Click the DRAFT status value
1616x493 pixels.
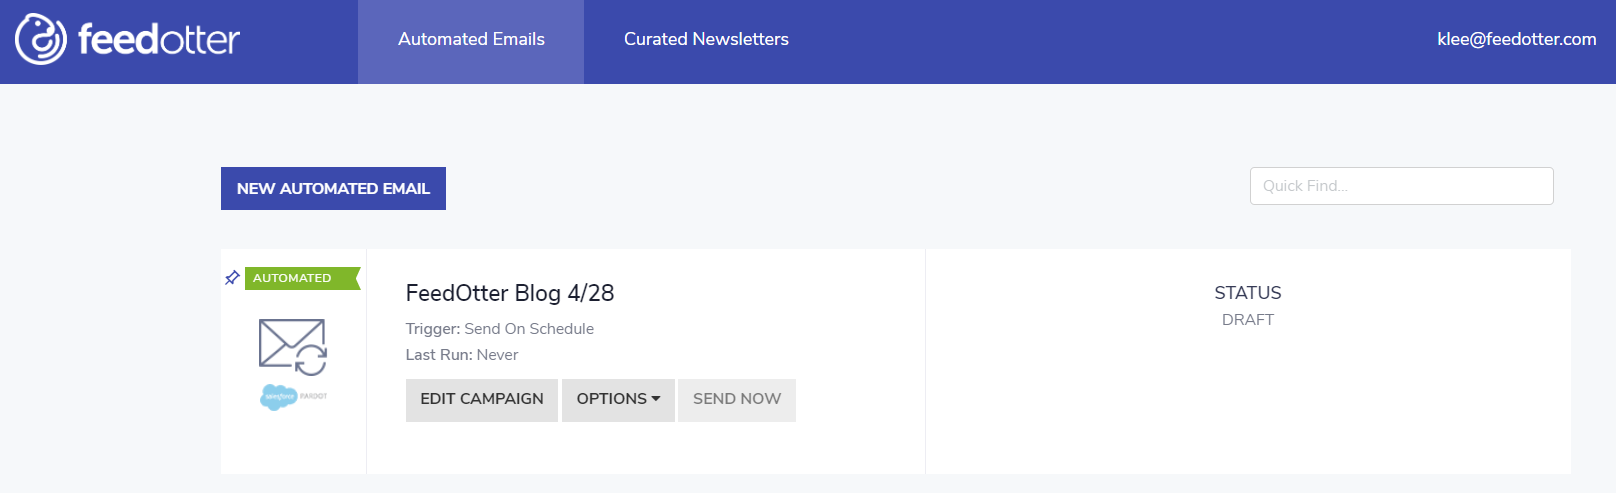point(1248,320)
